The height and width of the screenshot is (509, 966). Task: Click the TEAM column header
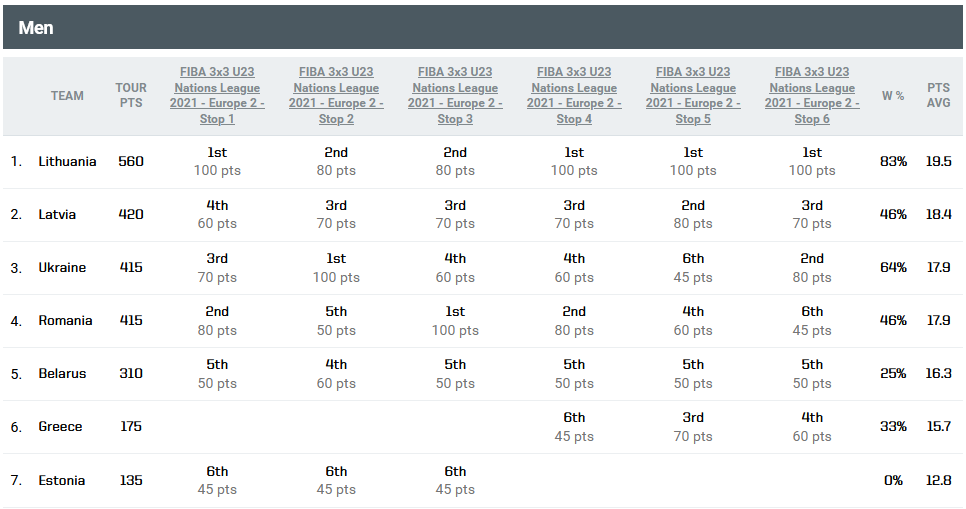[x=67, y=96]
